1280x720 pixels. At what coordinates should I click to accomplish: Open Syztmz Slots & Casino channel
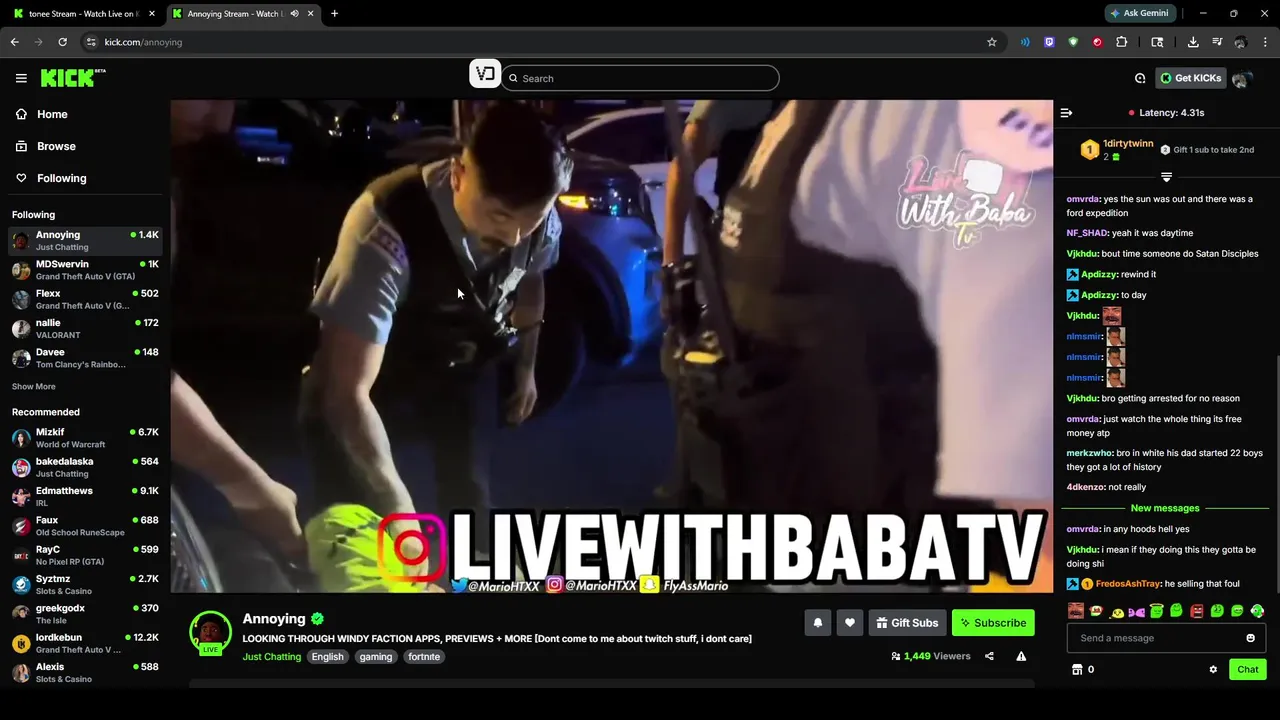coord(85,584)
